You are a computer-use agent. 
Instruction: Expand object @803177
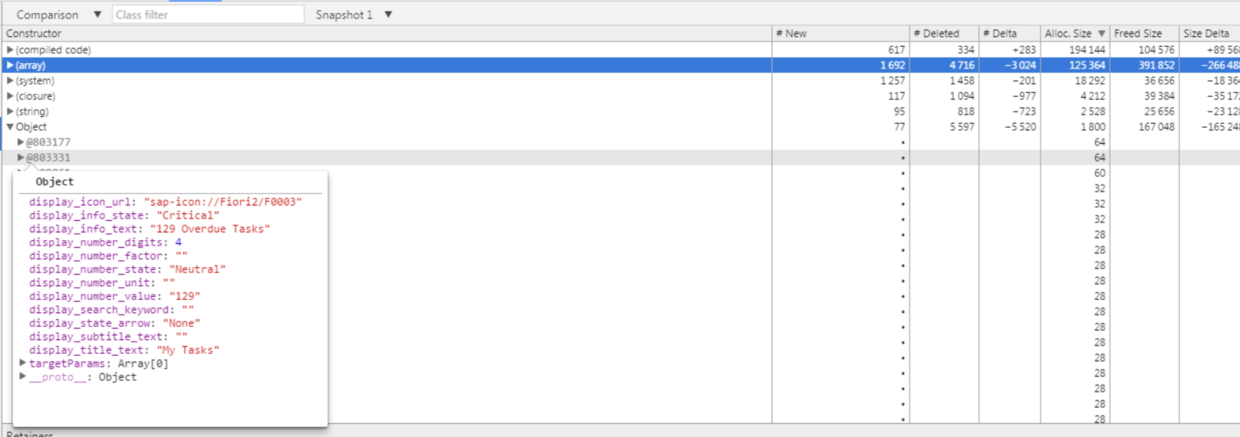pyautogui.click(x=21, y=142)
